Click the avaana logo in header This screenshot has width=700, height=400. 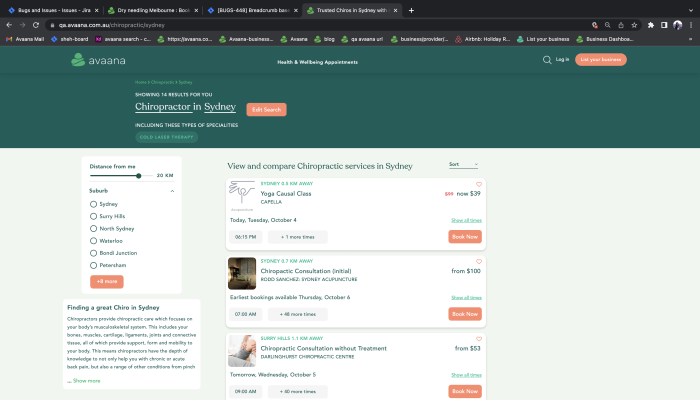98,60
